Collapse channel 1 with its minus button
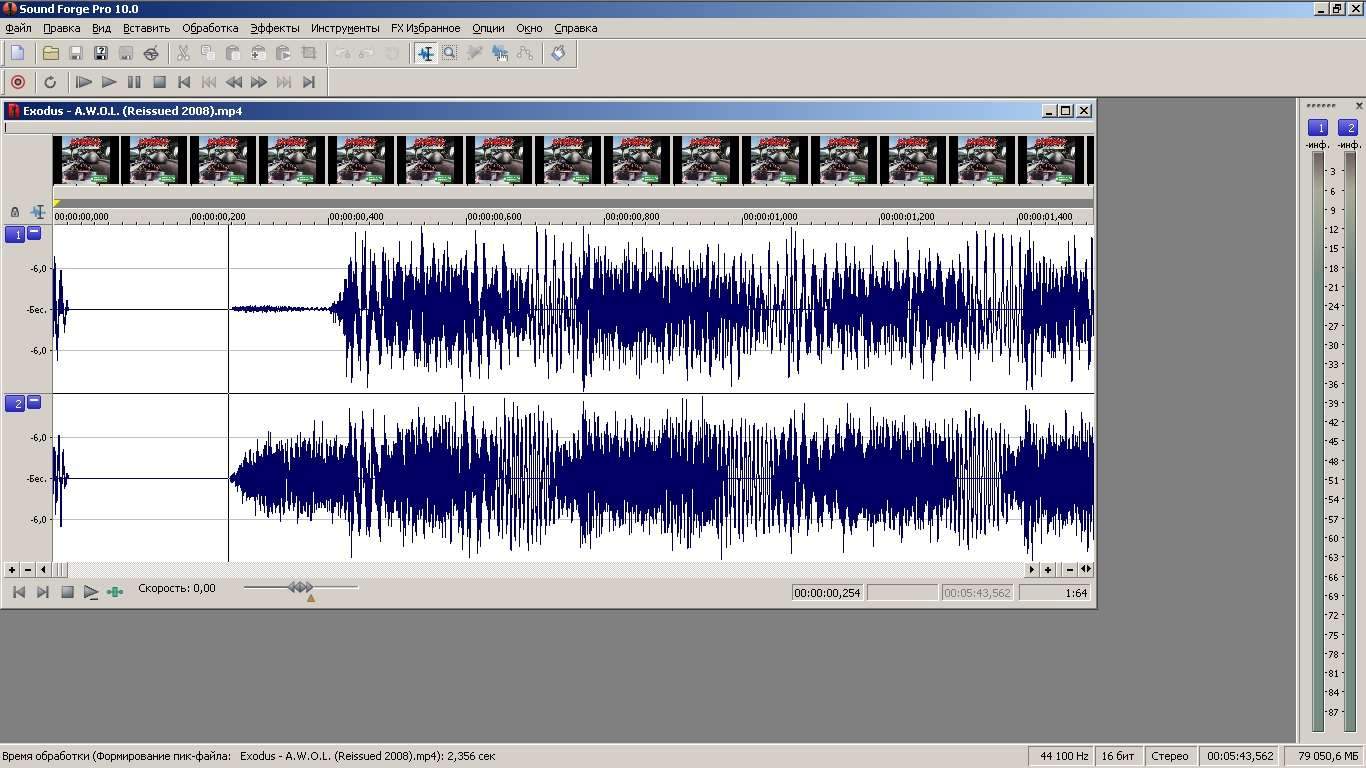The width and height of the screenshot is (1366, 768). (x=34, y=233)
